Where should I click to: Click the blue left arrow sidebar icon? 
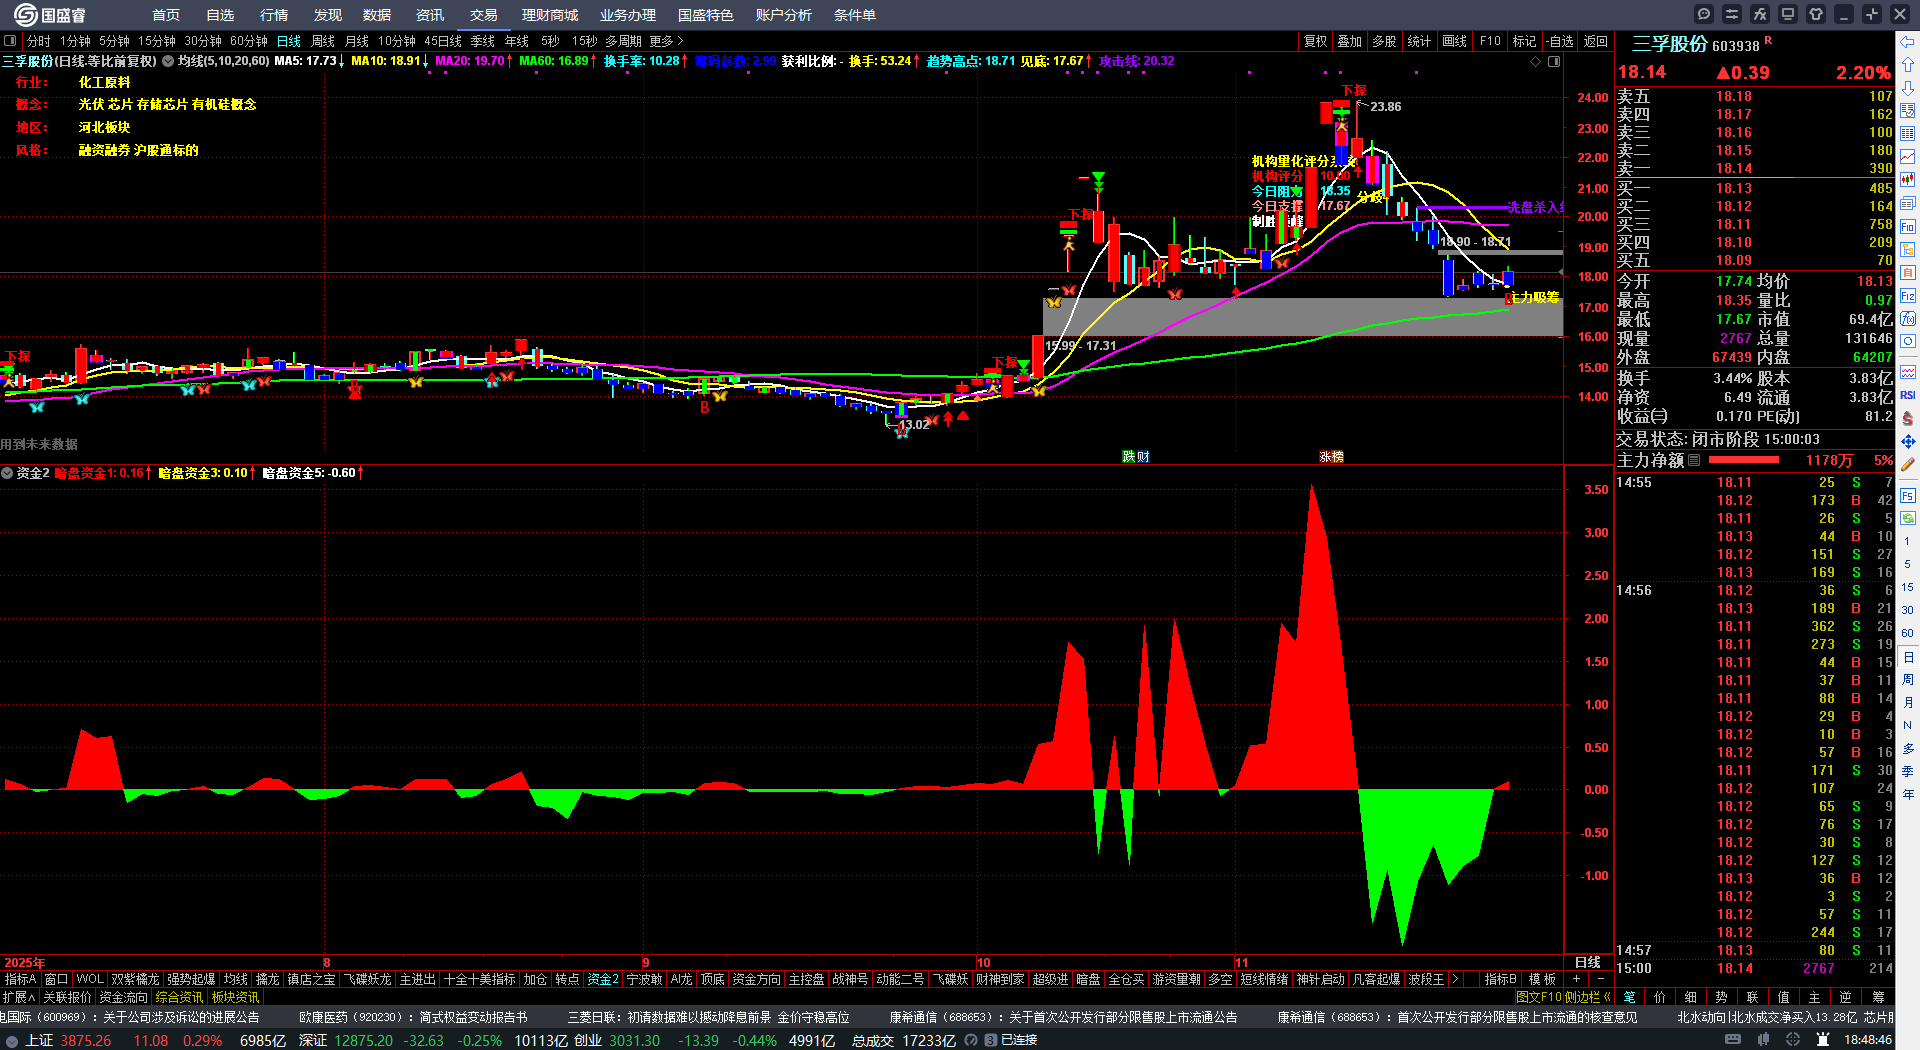pyautogui.click(x=1908, y=42)
